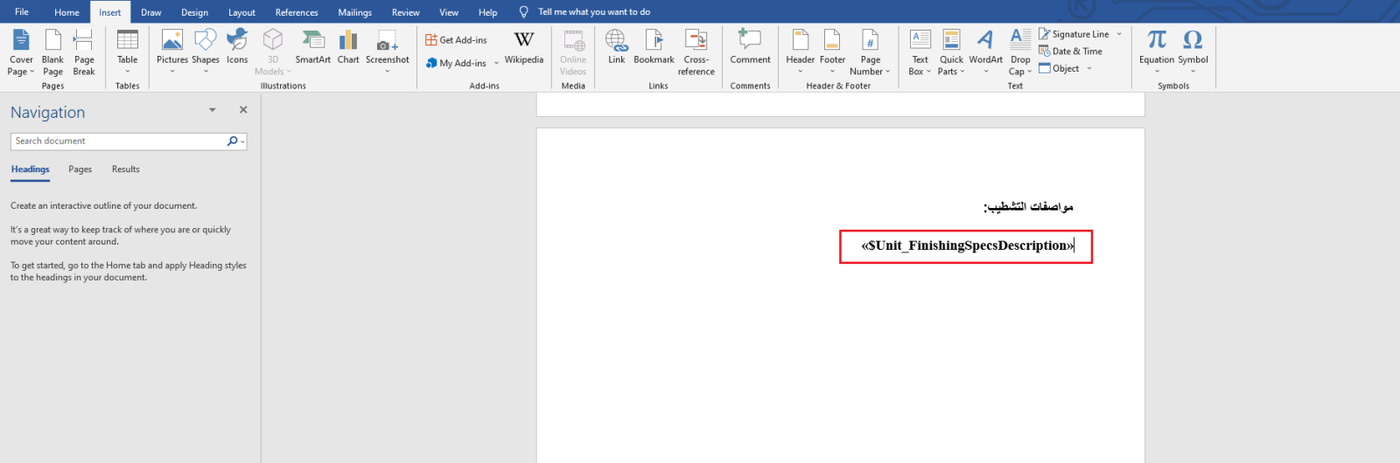1400x463 pixels.
Task: Insert a Table from the ribbon
Action: coord(127,50)
